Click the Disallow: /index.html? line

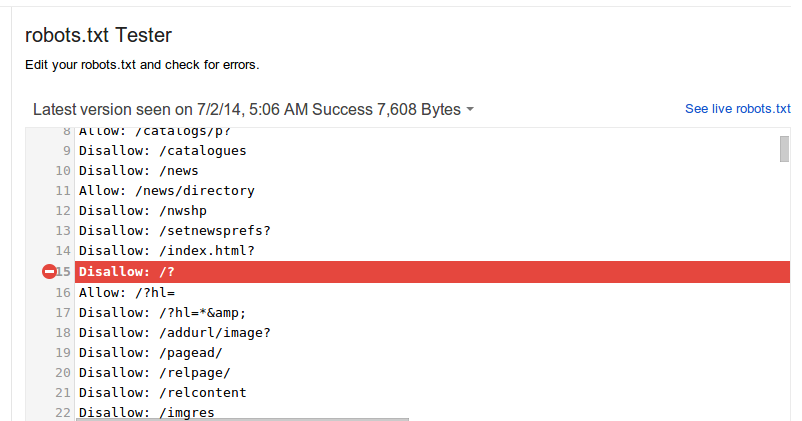click(x=166, y=251)
